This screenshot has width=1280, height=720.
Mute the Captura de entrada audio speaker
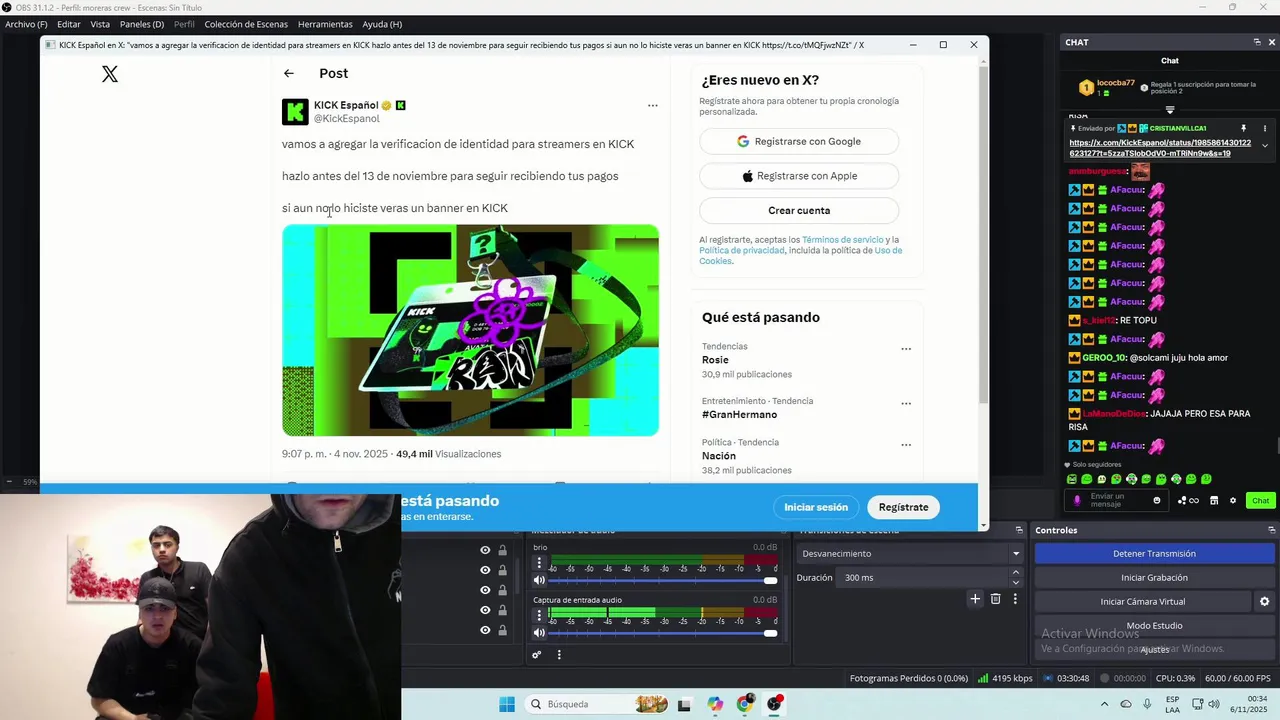pos(539,632)
